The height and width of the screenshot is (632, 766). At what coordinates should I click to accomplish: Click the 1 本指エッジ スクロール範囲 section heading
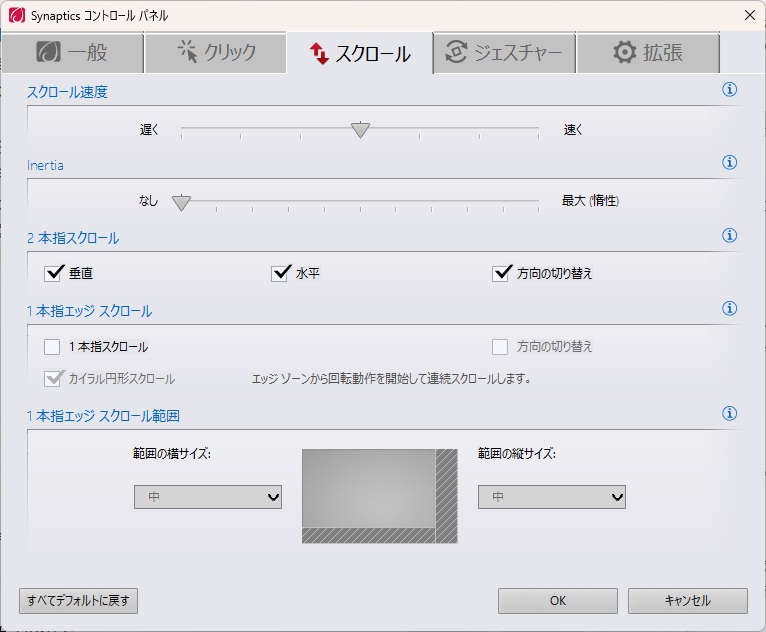[x=104, y=416]
